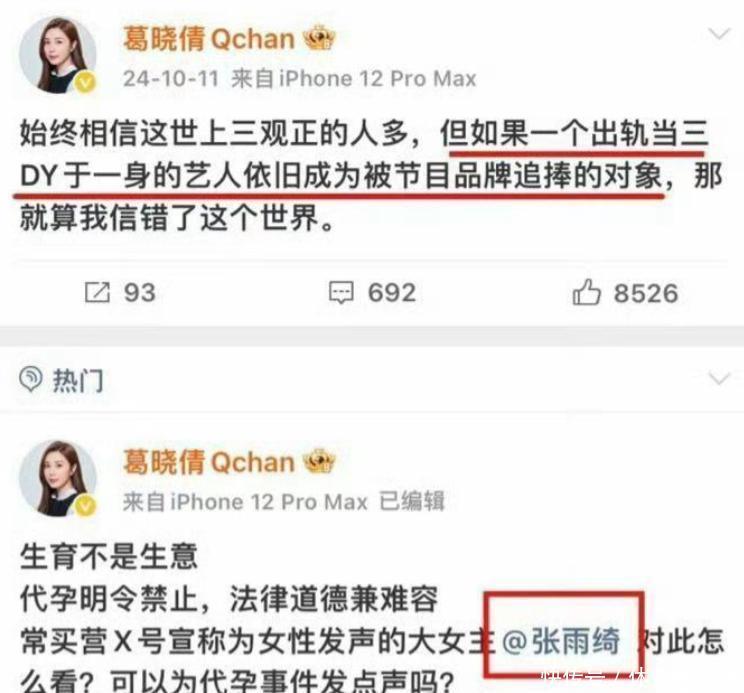Select the 热门 tab label

click(78, 380)
